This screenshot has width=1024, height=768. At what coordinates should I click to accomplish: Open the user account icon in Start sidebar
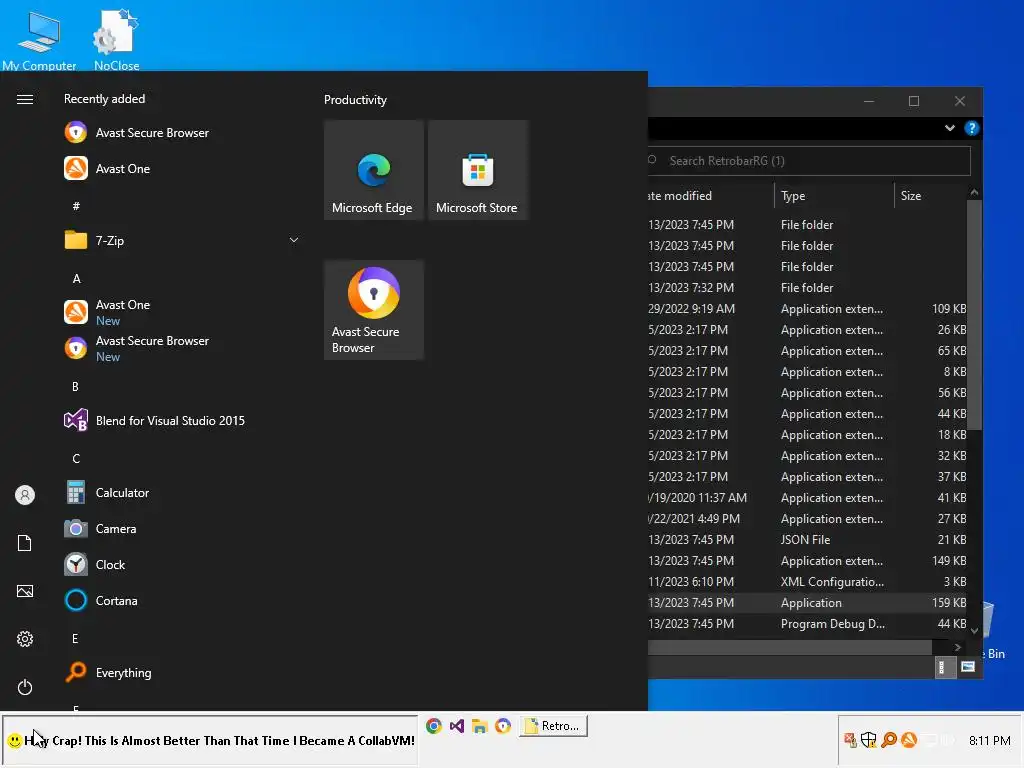25,495
